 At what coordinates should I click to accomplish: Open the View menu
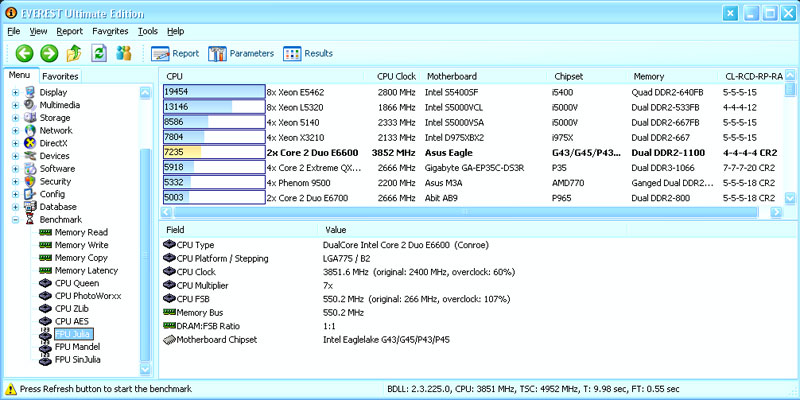38,31
